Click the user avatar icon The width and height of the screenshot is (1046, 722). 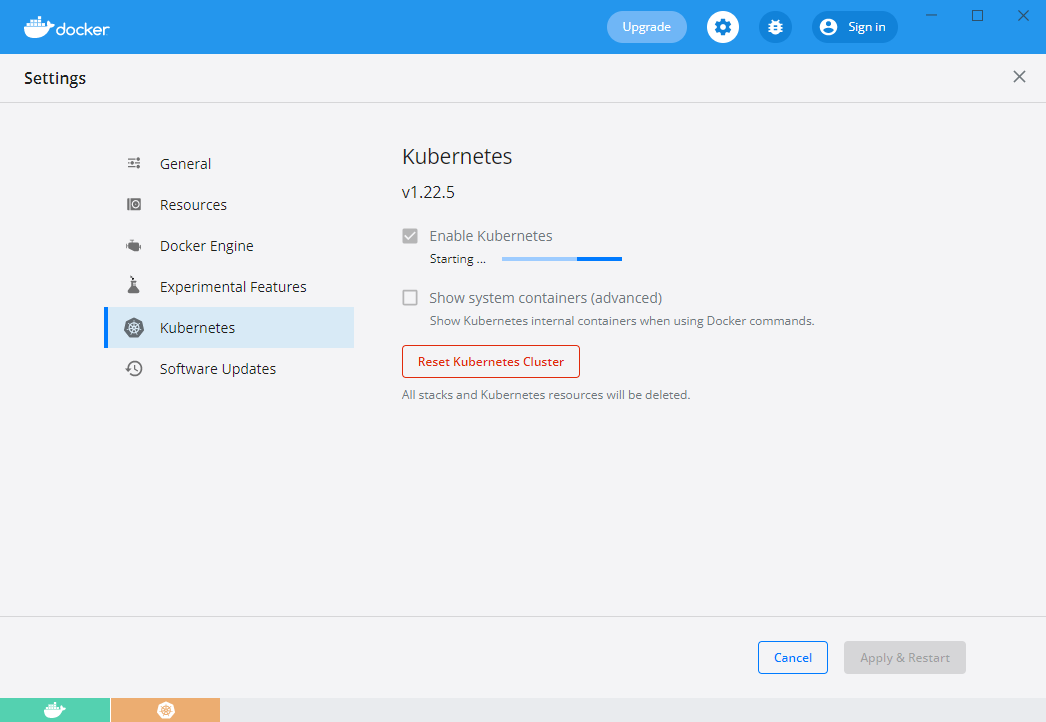point(829,27)
